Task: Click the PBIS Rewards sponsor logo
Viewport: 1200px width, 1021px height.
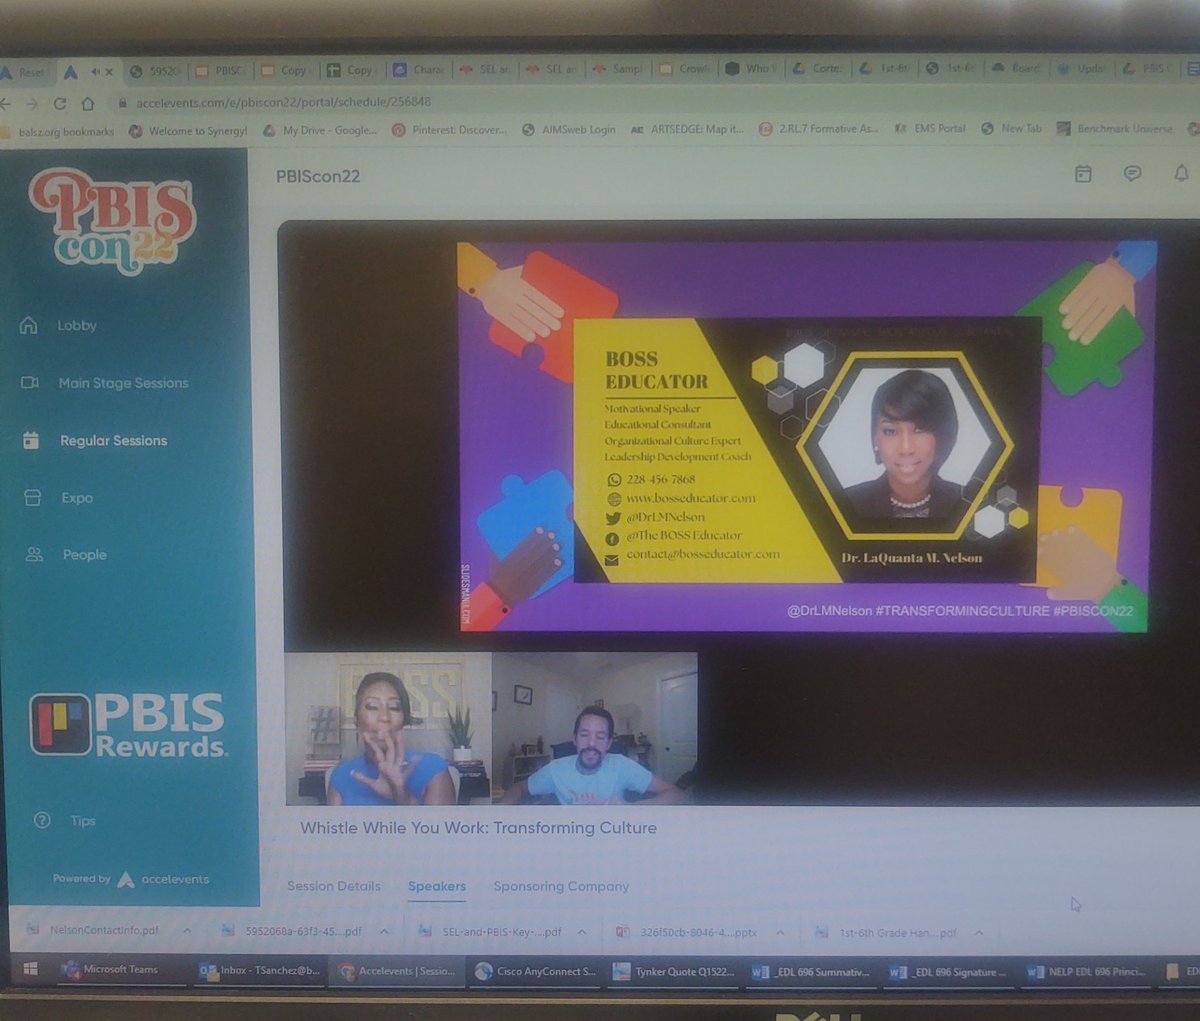Action: (128, 724)
